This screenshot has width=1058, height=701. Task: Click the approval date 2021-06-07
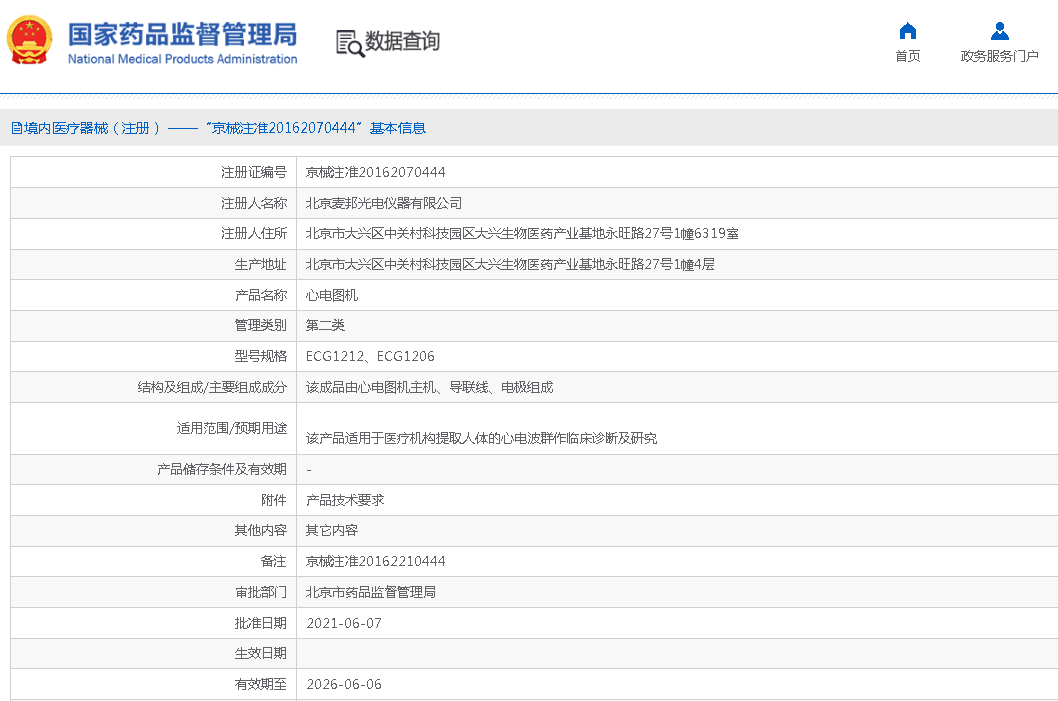[344, 624]
